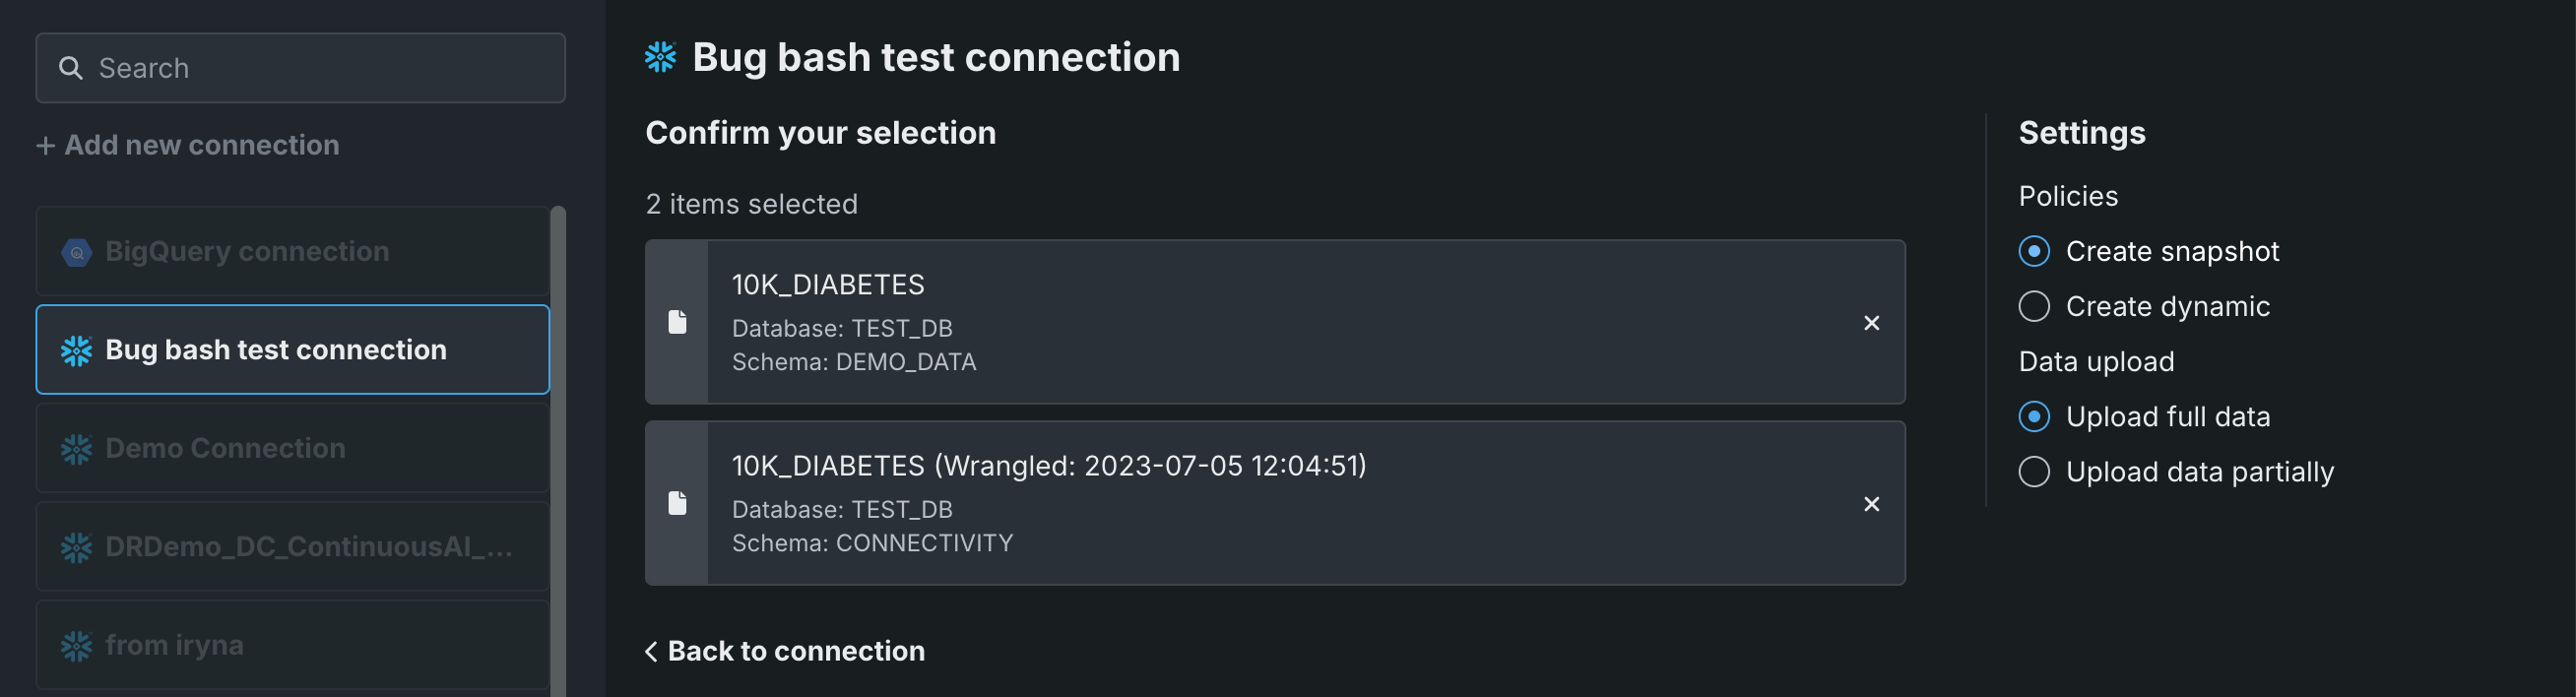The image size is (2576, 697).
Task: Remove the Wrangled 10K_DIABETES item with X
Action: pyautogui.click(x=1871, y=504)
